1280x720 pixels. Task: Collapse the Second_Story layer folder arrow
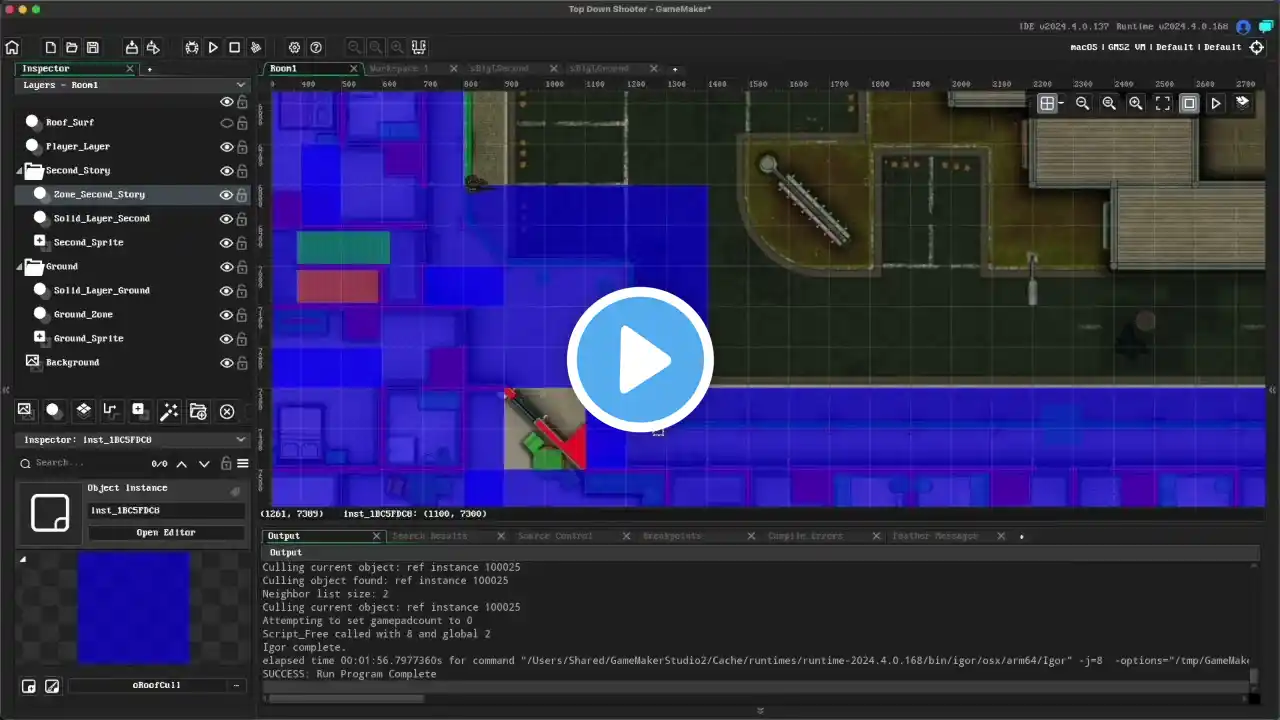20,171
